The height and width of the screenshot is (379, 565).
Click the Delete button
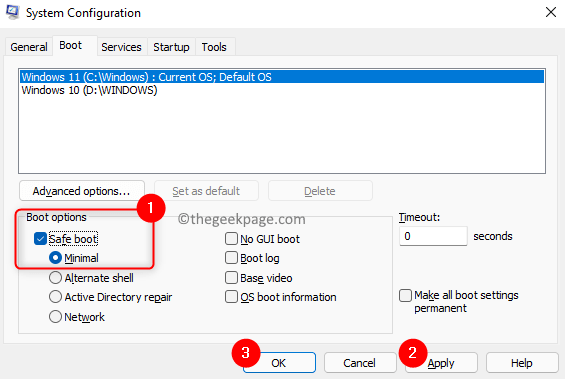[x=320, y=191]
